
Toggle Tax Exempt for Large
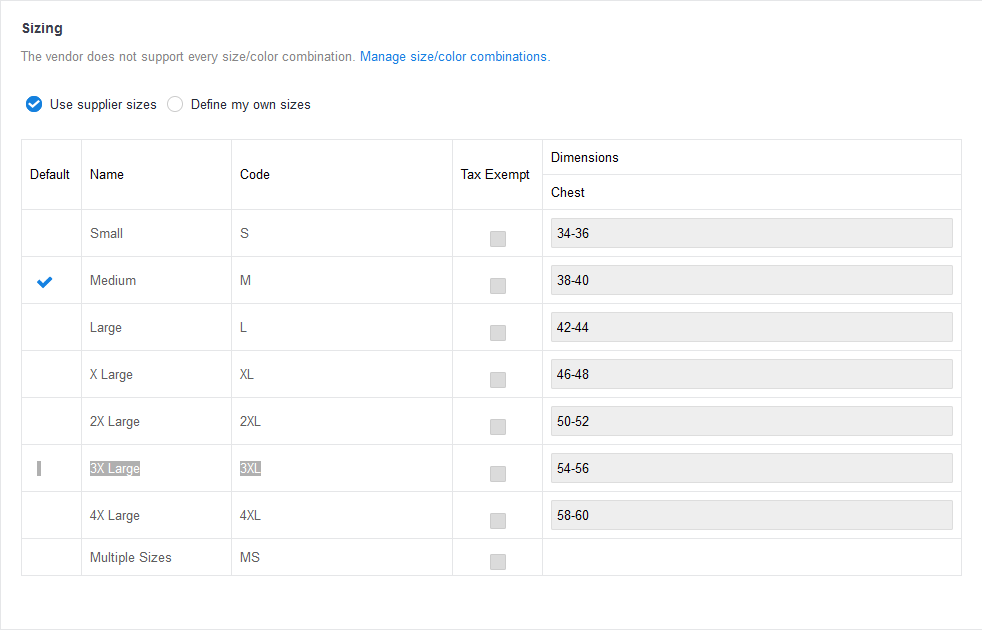(x=497, y=332)
